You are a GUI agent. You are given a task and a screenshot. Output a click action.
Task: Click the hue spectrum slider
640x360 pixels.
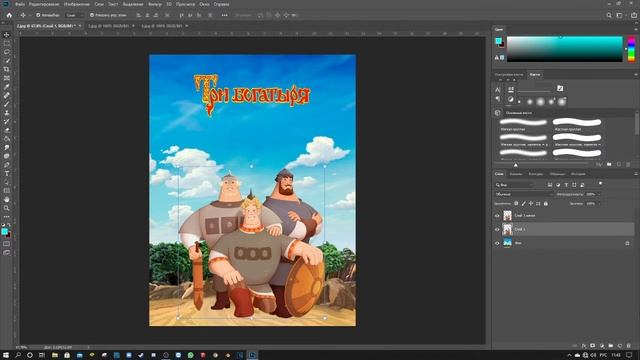pos(631,49)
